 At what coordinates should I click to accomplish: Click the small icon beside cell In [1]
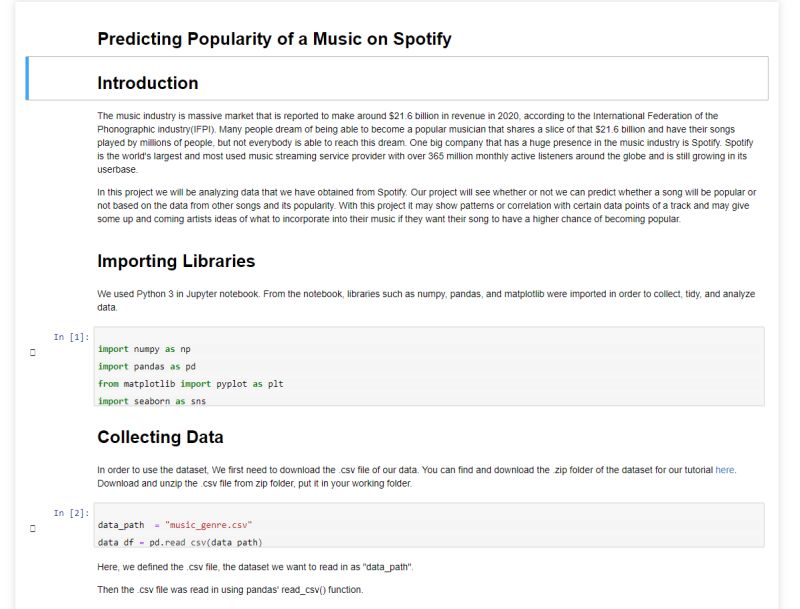33,352
